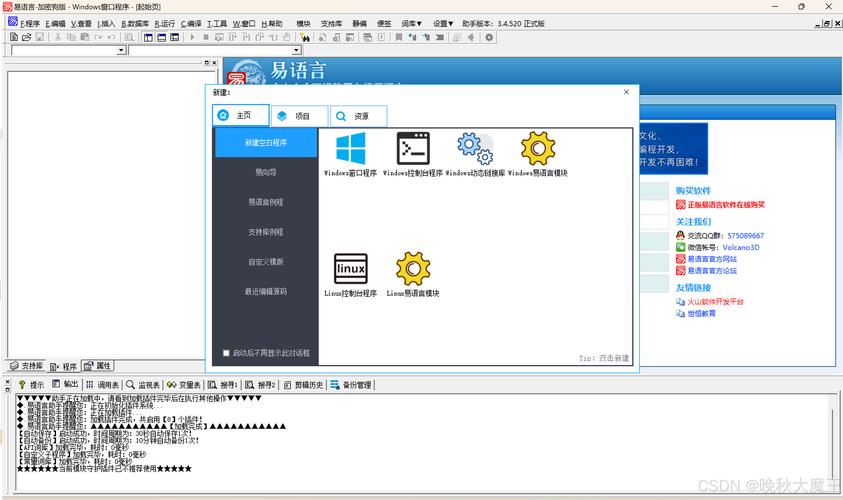
Task: Open the T.工具 menu
Action: [217, 24]
